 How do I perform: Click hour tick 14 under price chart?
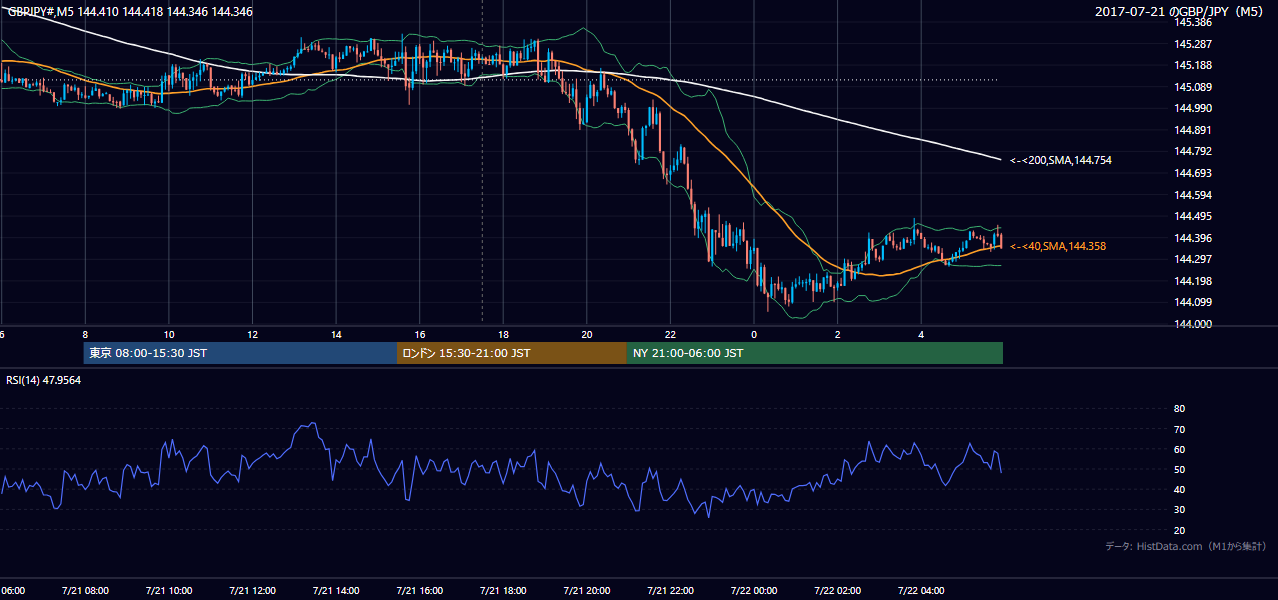(x=336, y=335)
